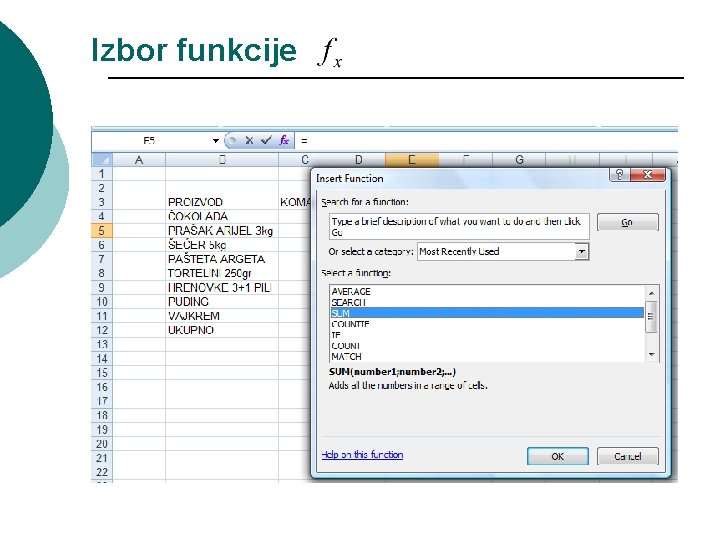Click the PUDING cell
The width and height of the screenshot is (720, 540).
point(222,302)
